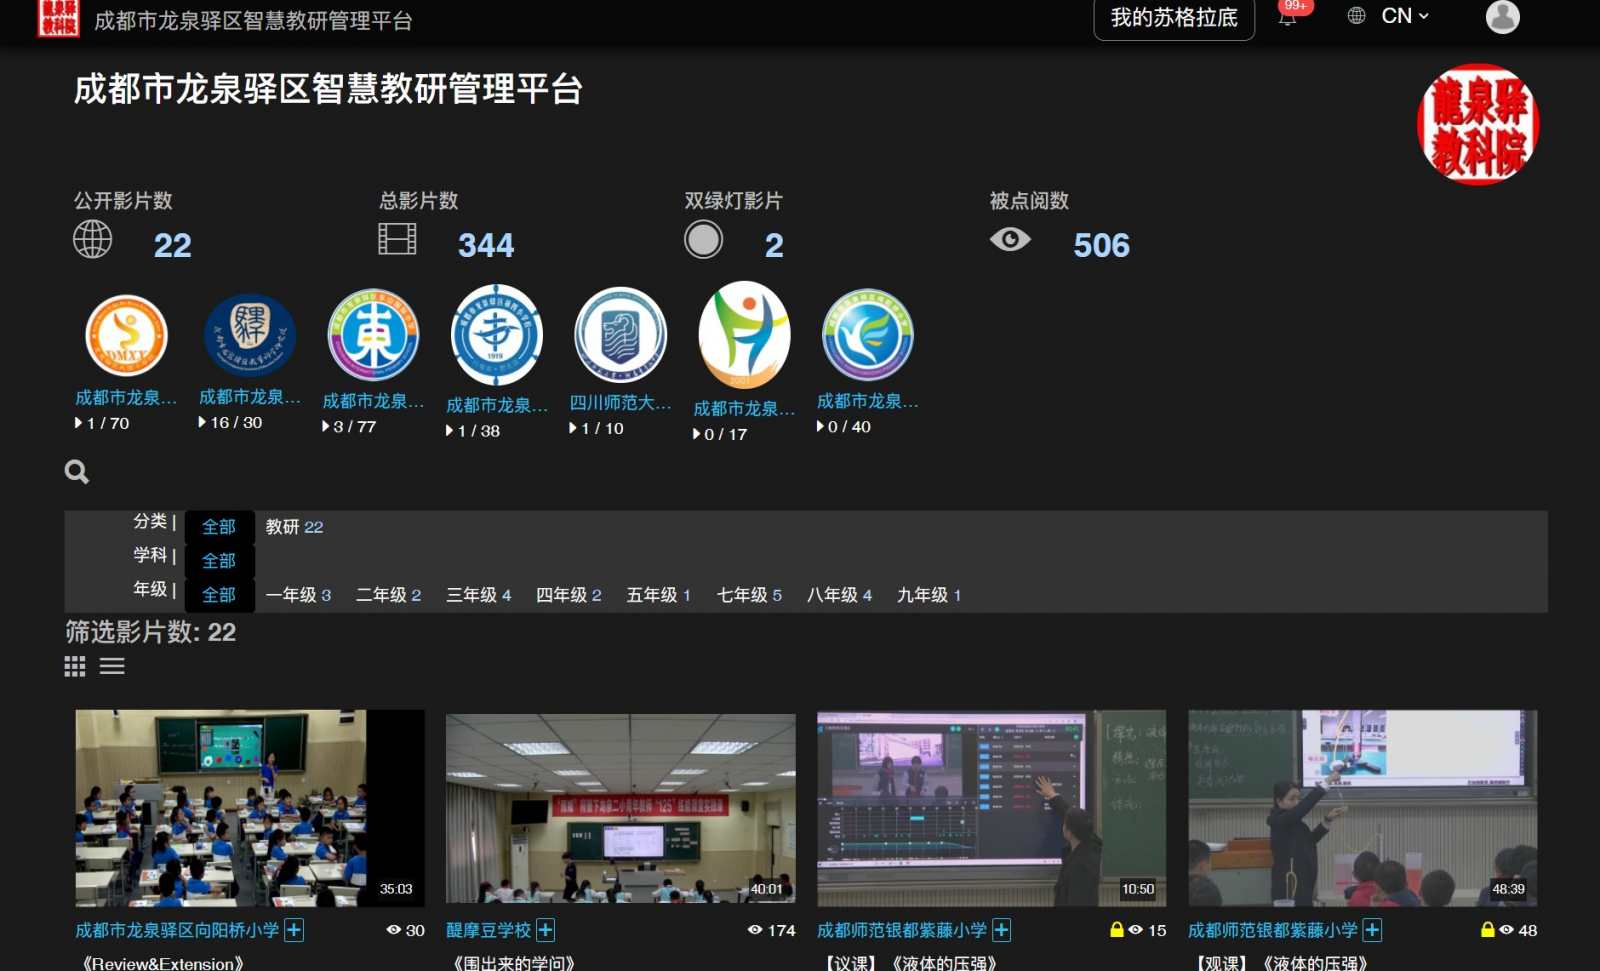Click the plus icon beside 醍摩豆学校
Viewport: 1600px width, 971px height.
[x=545, y=930]
